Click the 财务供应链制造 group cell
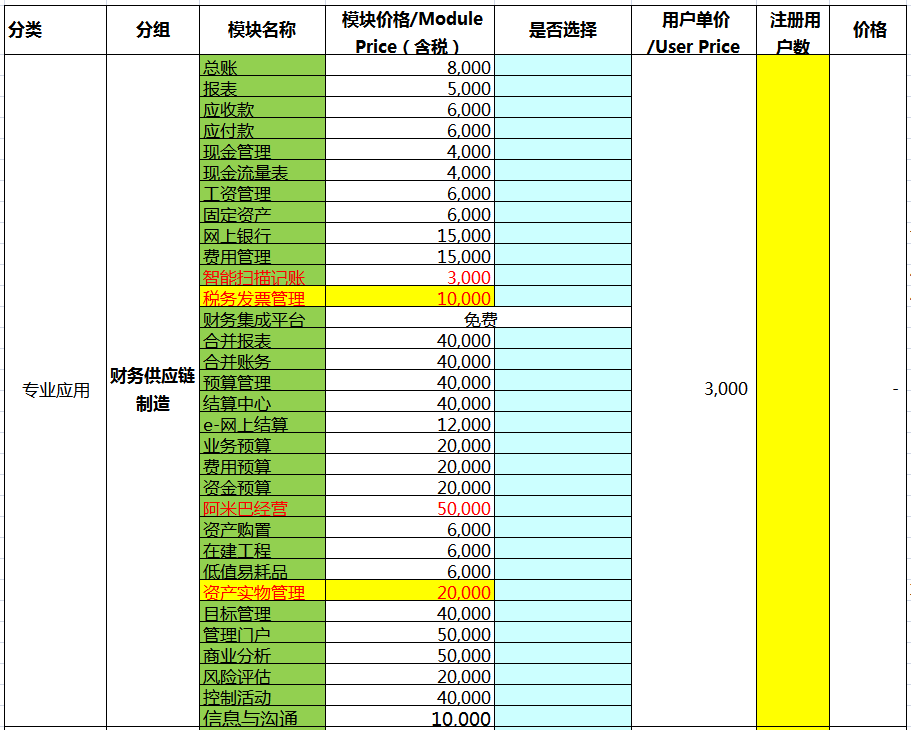This screenshot has height=730, width=911. [153, 389]
